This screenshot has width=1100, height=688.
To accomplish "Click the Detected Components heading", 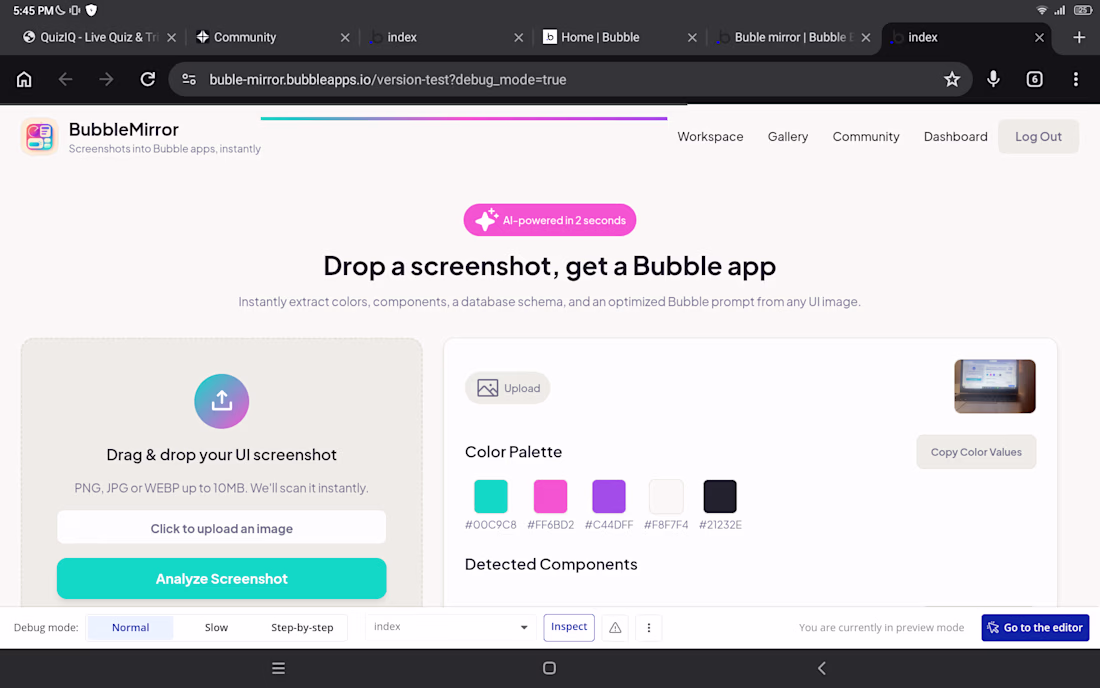I will click(x=551, y=565).
